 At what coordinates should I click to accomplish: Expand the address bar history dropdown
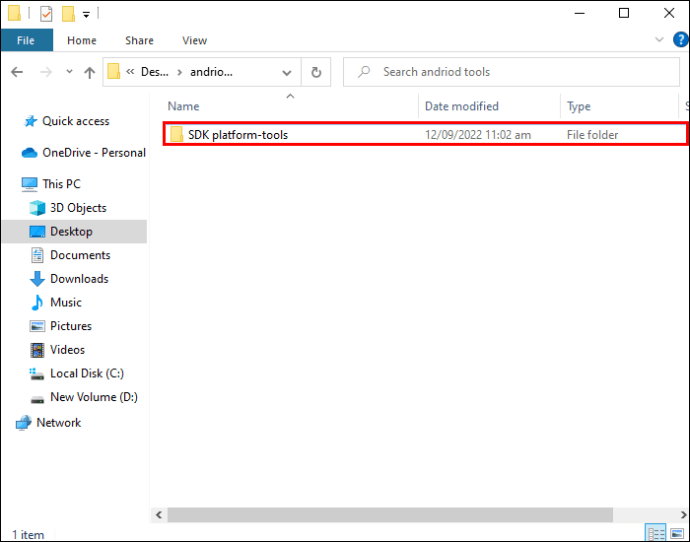tap(286, 73)
